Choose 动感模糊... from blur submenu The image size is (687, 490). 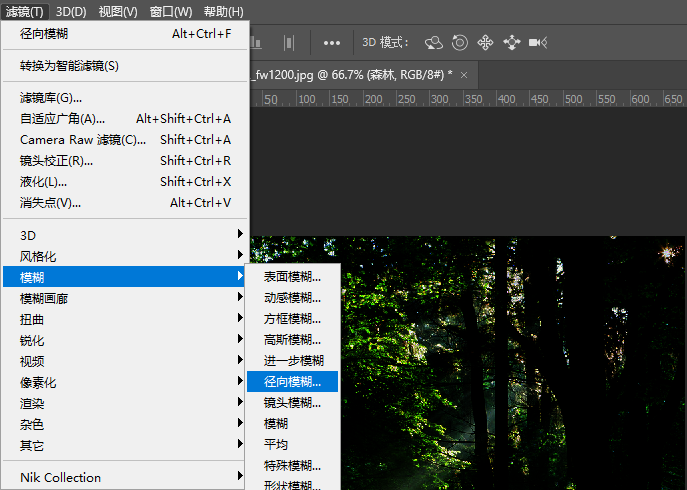[x=293, y=298]
